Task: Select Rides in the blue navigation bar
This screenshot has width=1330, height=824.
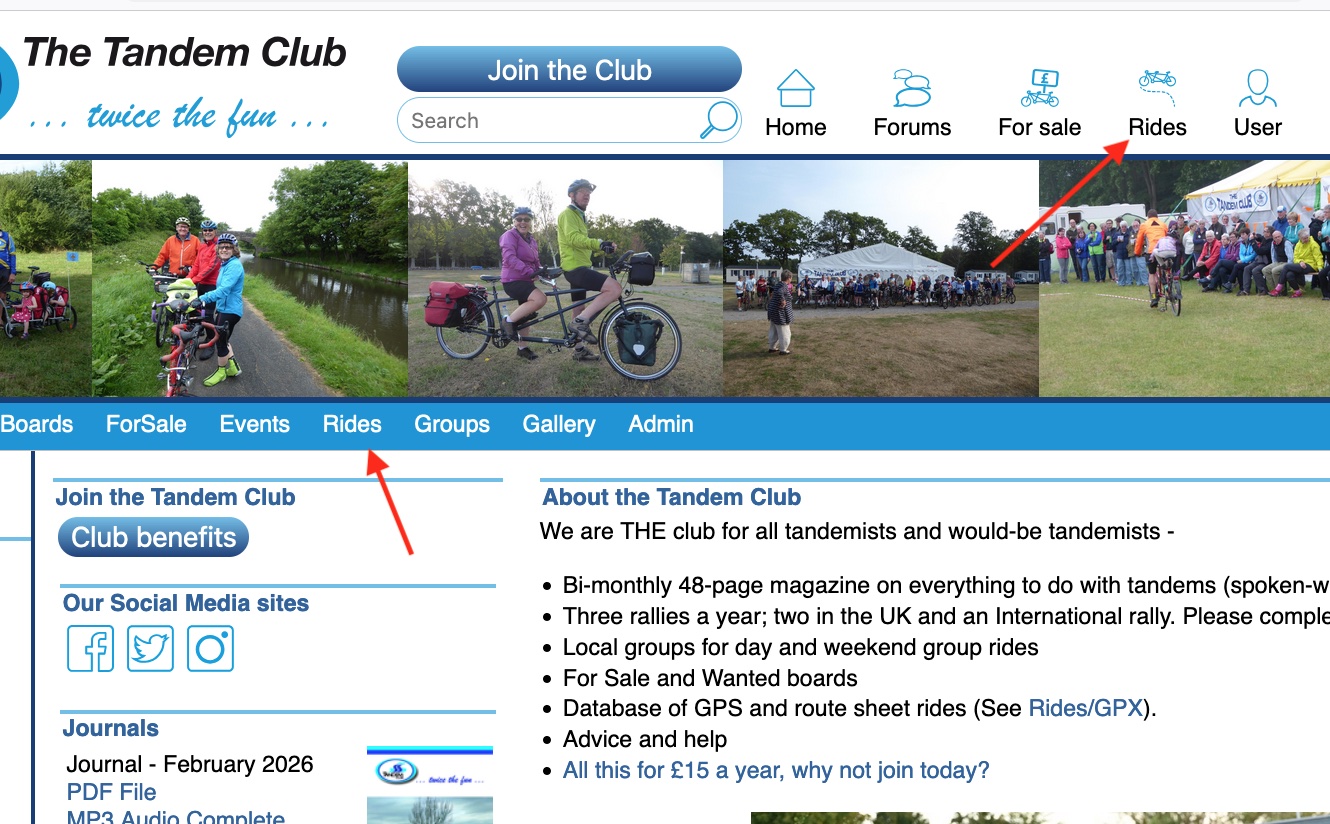Action: coord(352,424)
